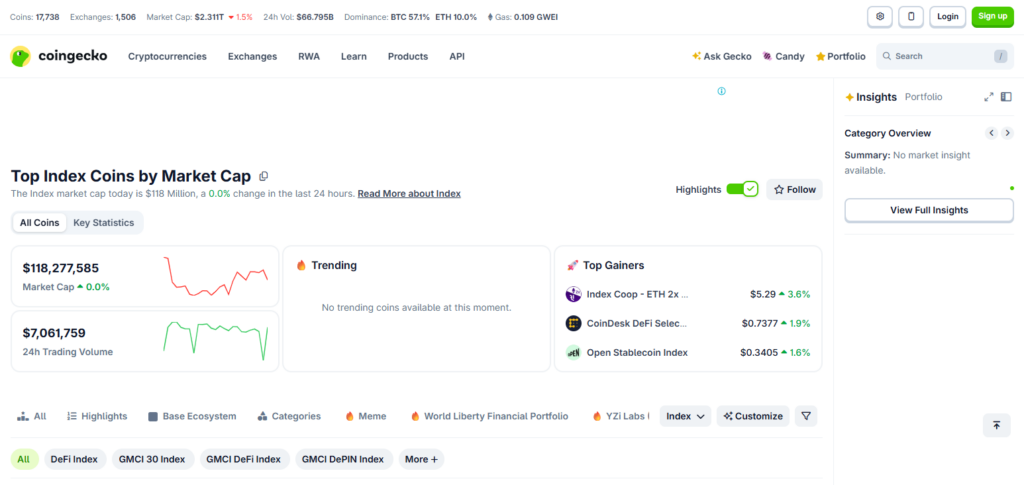Expand the Insights panel to fullscreen

(x=989, y=97)
